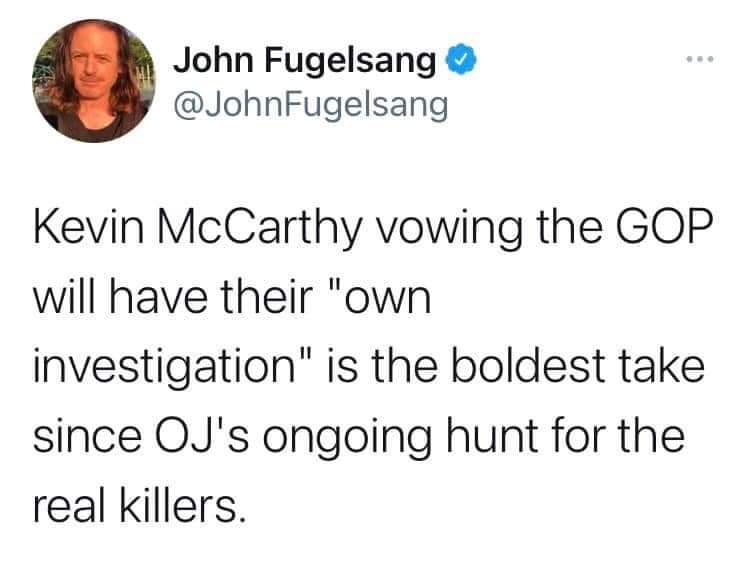Click the word since in tweet
750x571 pixels.
(x=88, y=436)
